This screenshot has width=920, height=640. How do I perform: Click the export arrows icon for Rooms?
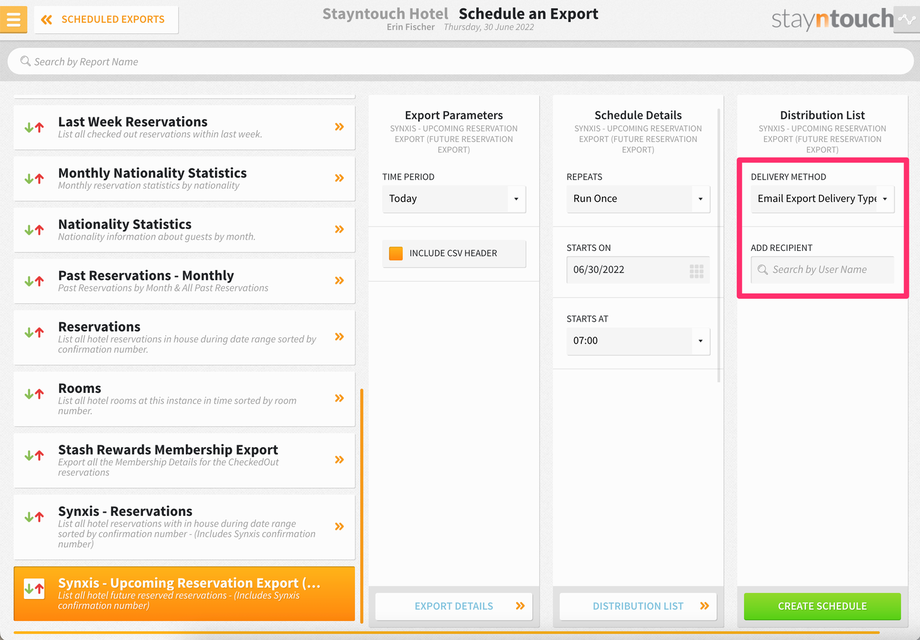34,394
